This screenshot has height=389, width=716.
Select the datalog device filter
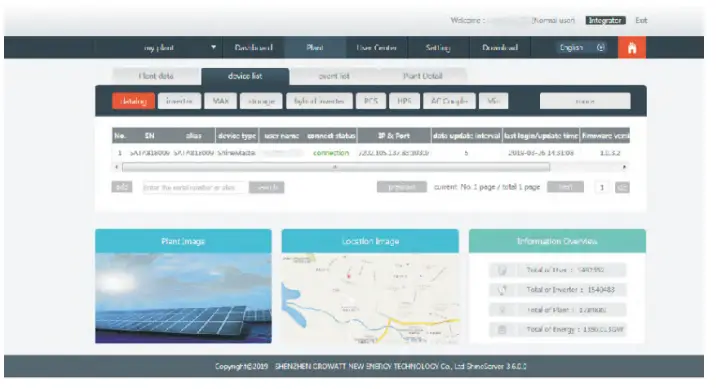(x=133, y=101)
